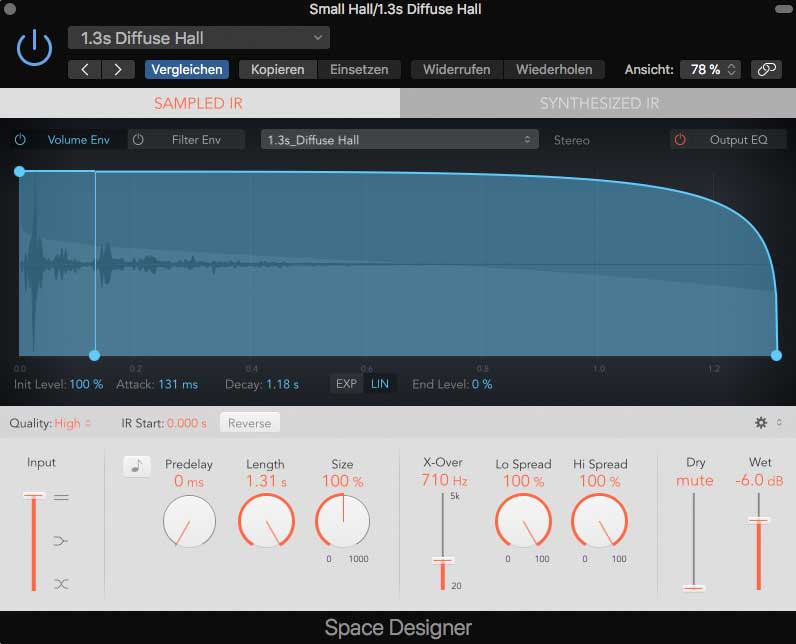The image size is (796, 644).
Task: Enable the Filter Env power toggle
Action: click(x=139, y=140)
